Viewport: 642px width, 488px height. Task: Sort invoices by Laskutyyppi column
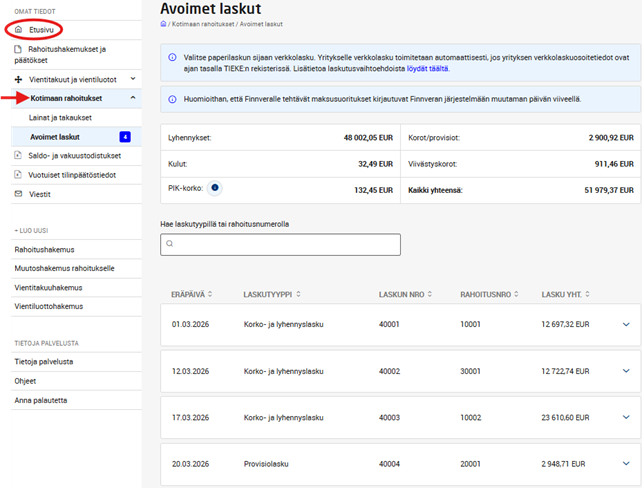pos(268,294)
